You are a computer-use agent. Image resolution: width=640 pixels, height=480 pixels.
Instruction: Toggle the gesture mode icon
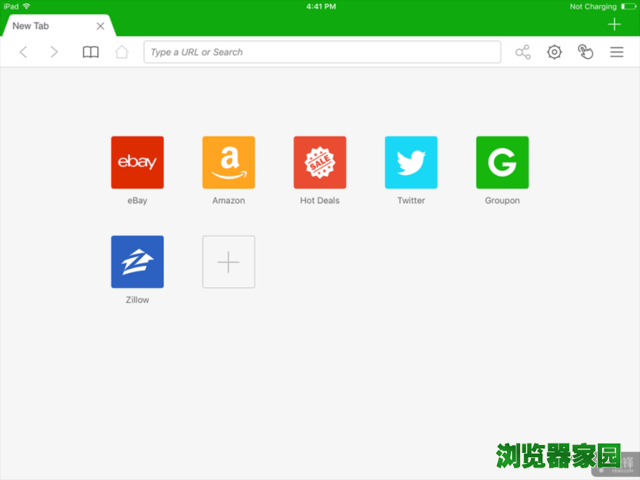pyautogui.click(x=586, y=52)
